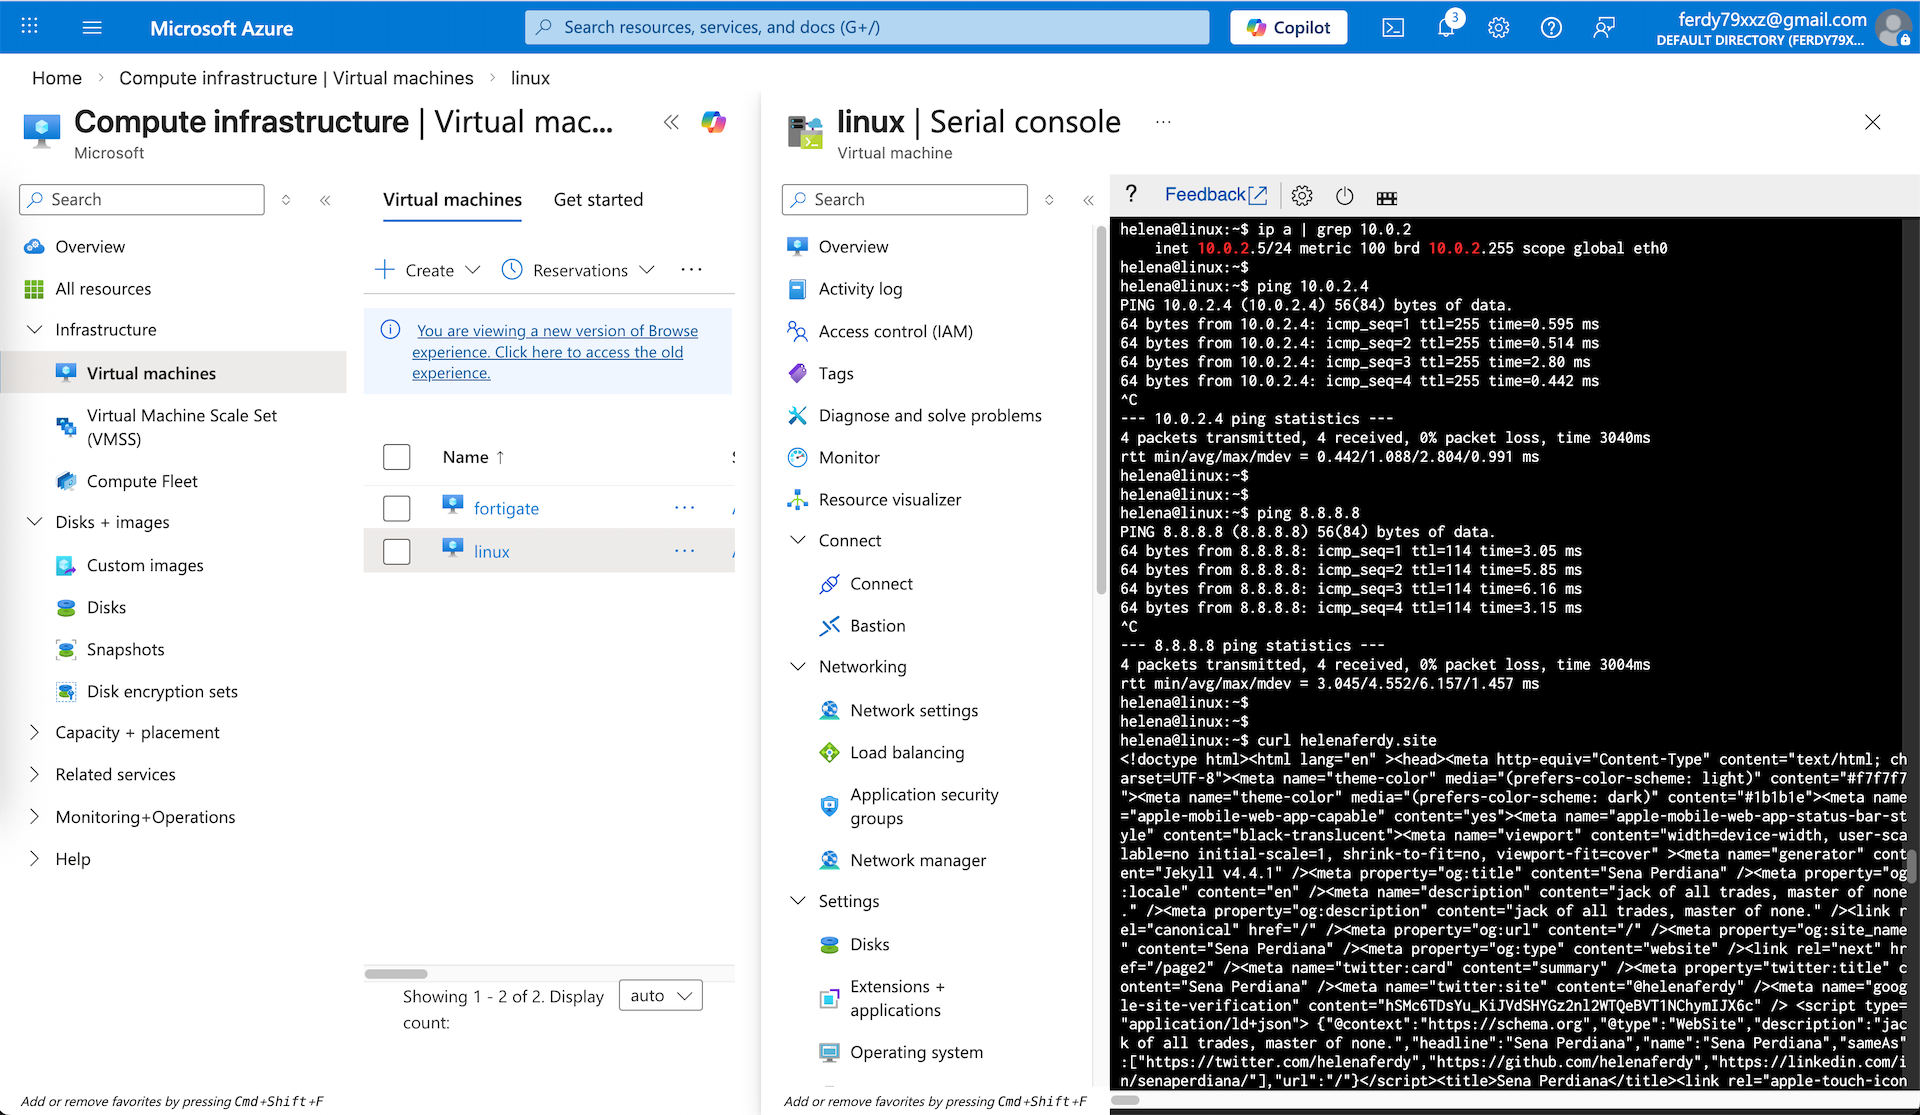Viewport: 1920px width, 1115px height.
Task: Switch to the Get started tab
Action: 598,200
